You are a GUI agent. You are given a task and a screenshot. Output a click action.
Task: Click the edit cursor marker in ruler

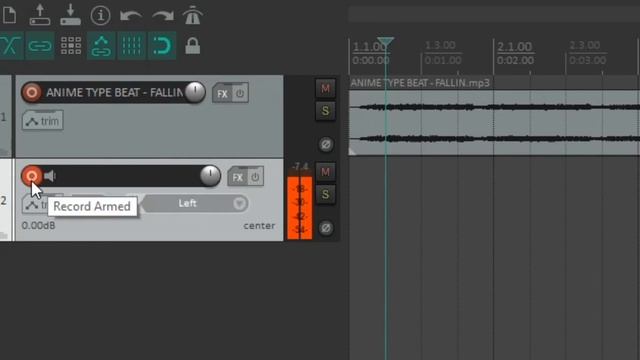[385, 42]
